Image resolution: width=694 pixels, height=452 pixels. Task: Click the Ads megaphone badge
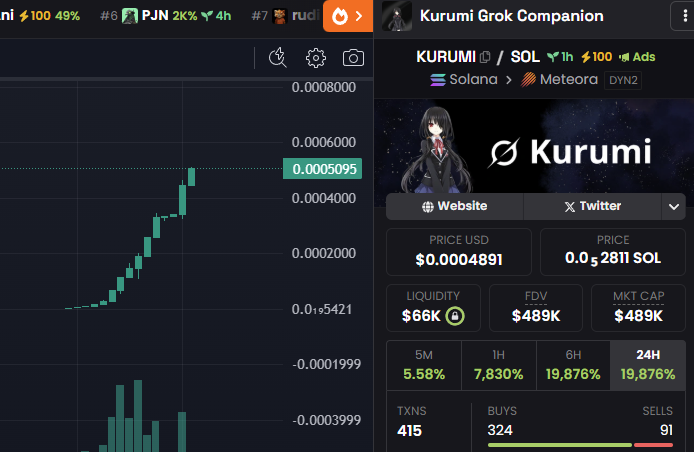click(x=637, y=57)
